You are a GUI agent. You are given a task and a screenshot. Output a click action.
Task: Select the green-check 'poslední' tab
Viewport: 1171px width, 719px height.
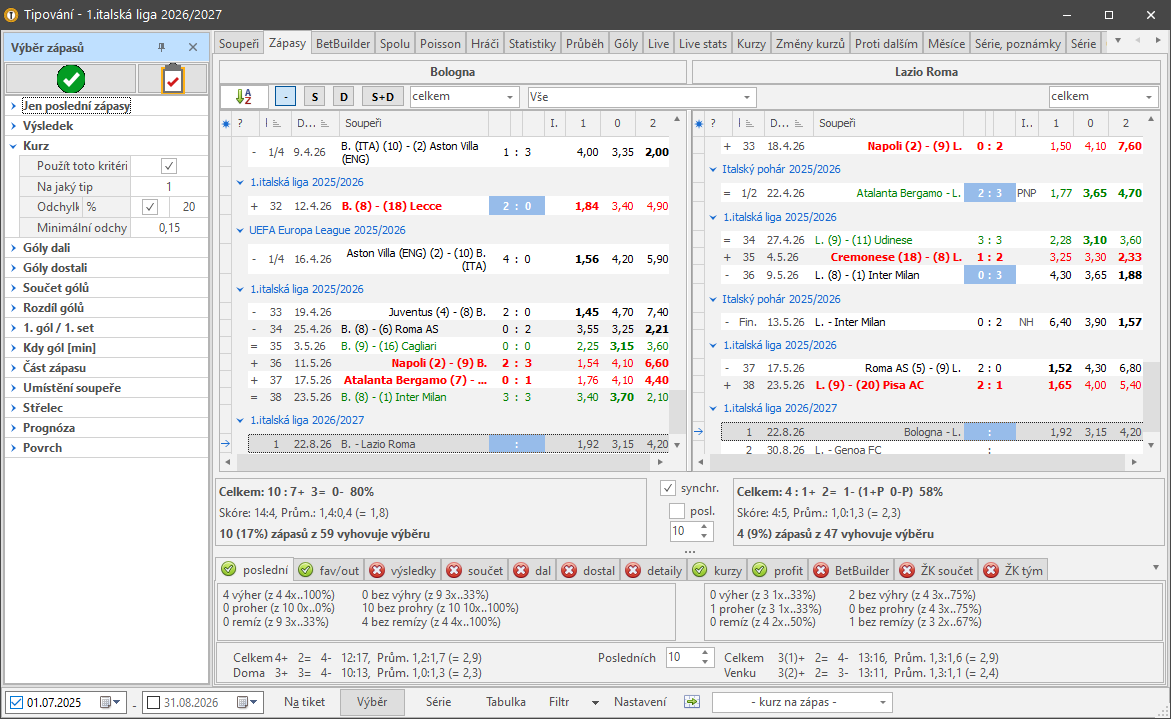pos(255,570)
